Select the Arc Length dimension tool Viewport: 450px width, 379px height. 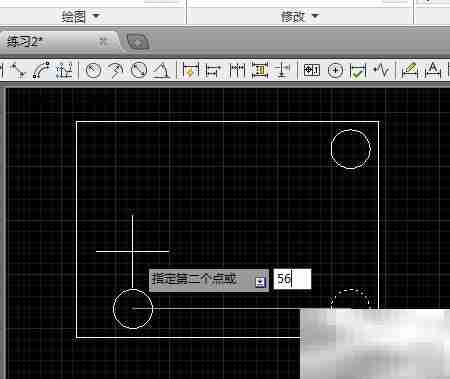tap(40, 70)
